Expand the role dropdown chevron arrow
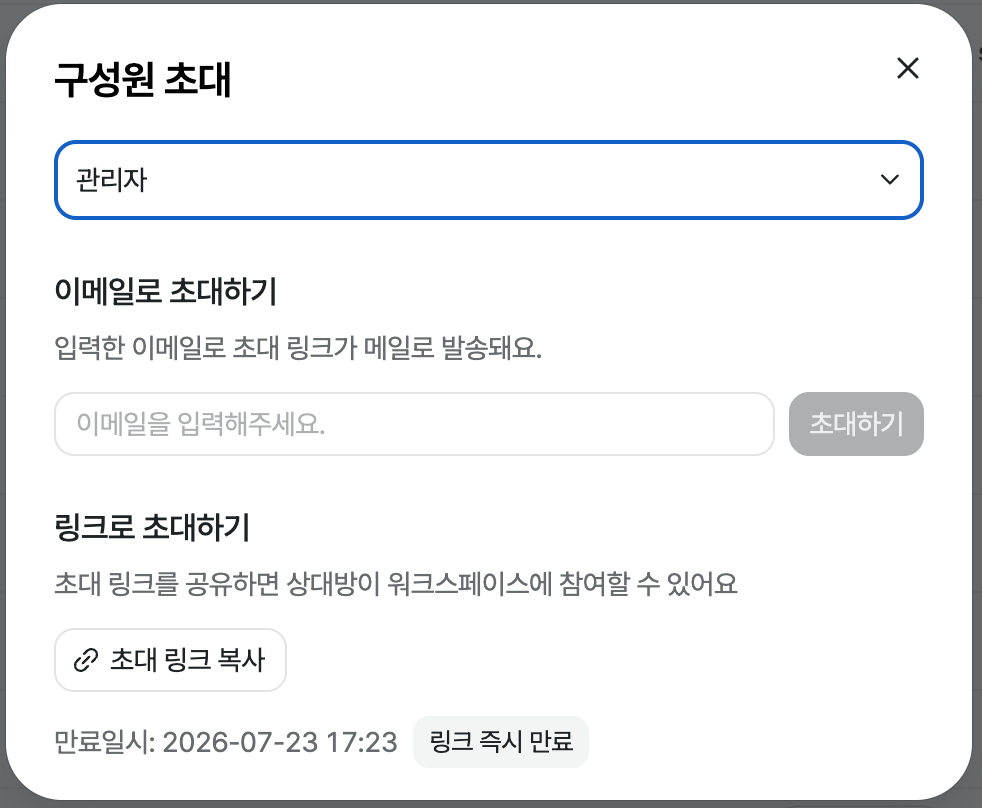The image size is (982, 808). pyautogui.click(x=889, y=180)
